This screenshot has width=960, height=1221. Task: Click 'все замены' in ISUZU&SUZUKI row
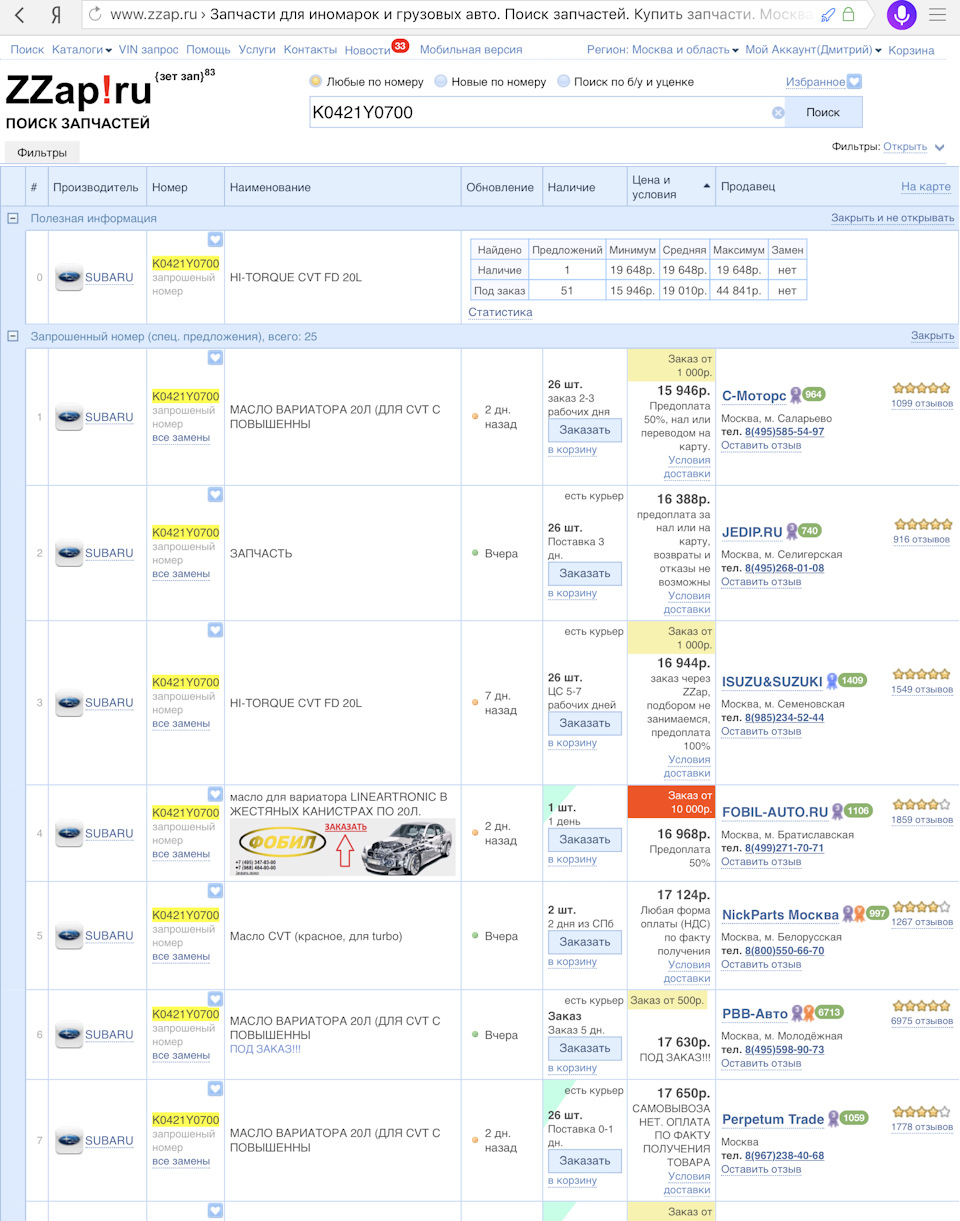[181, 724]
